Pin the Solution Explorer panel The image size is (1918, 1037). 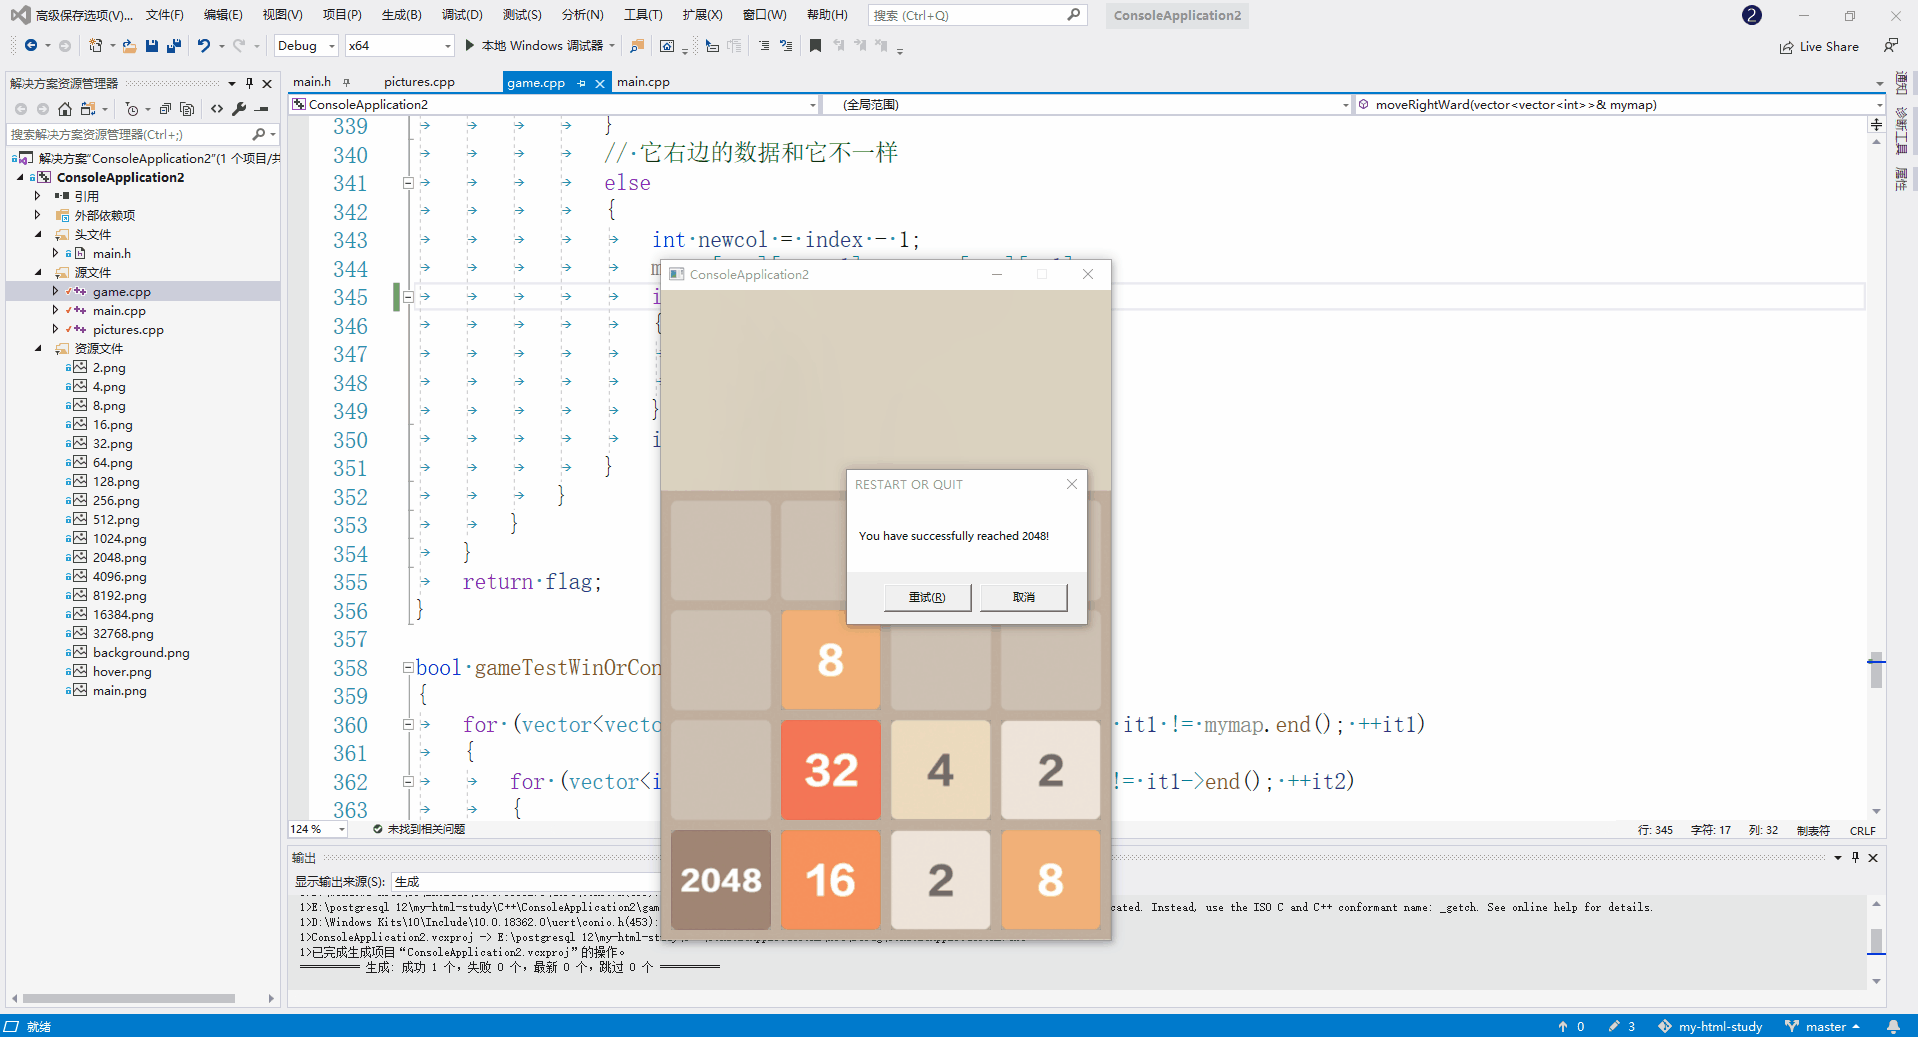[249, 84]
